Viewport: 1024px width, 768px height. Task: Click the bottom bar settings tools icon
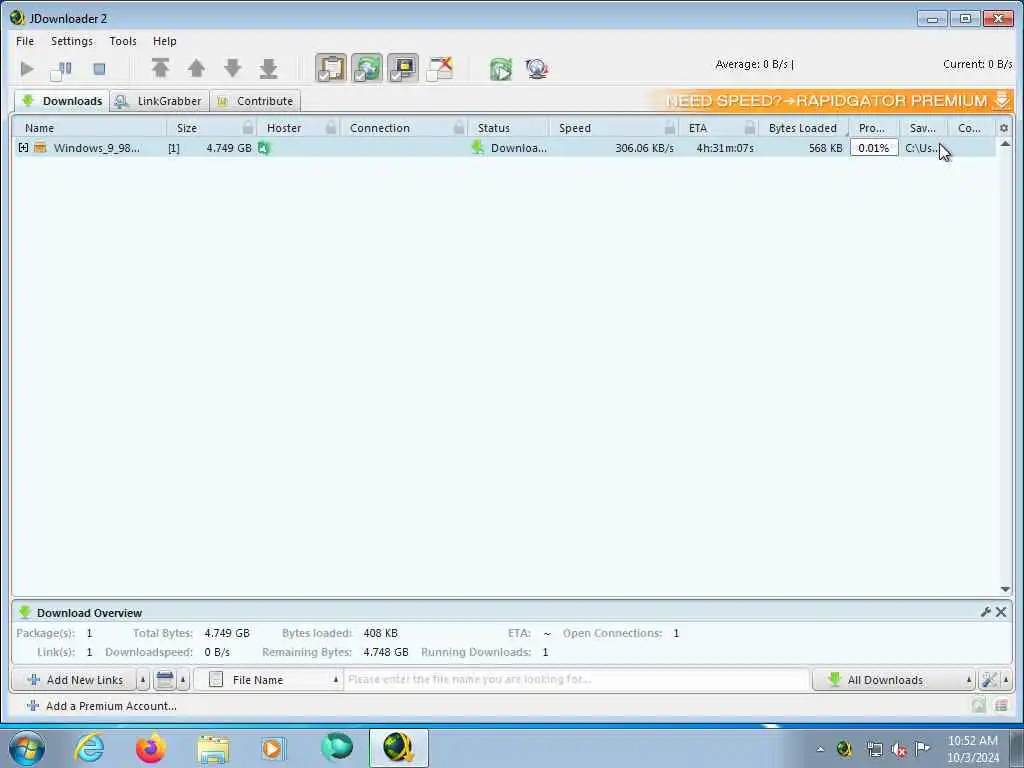(x=989, y=680)
